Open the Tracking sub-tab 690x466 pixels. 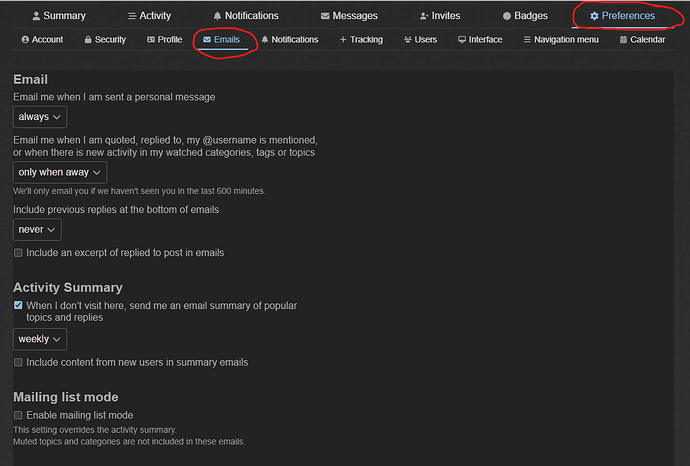(361, 40)
